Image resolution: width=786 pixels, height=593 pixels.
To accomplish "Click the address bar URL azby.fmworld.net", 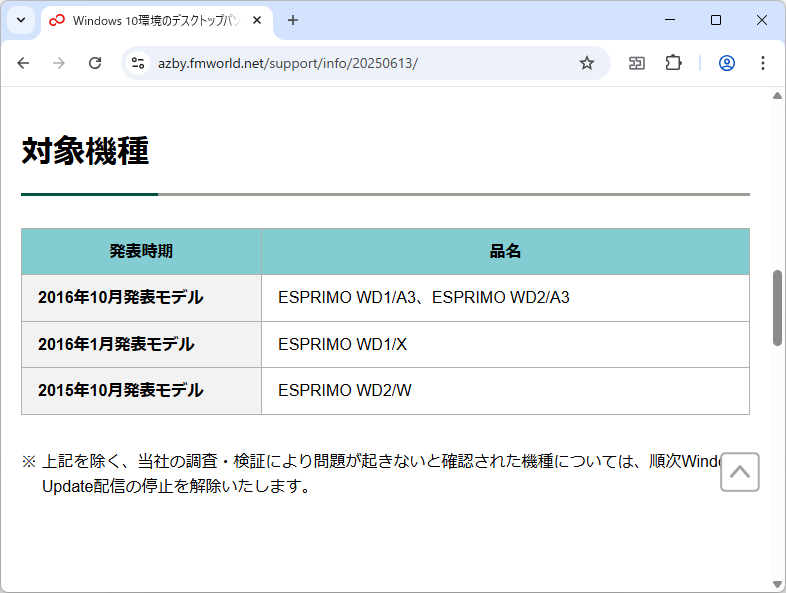I will [288, 63].
